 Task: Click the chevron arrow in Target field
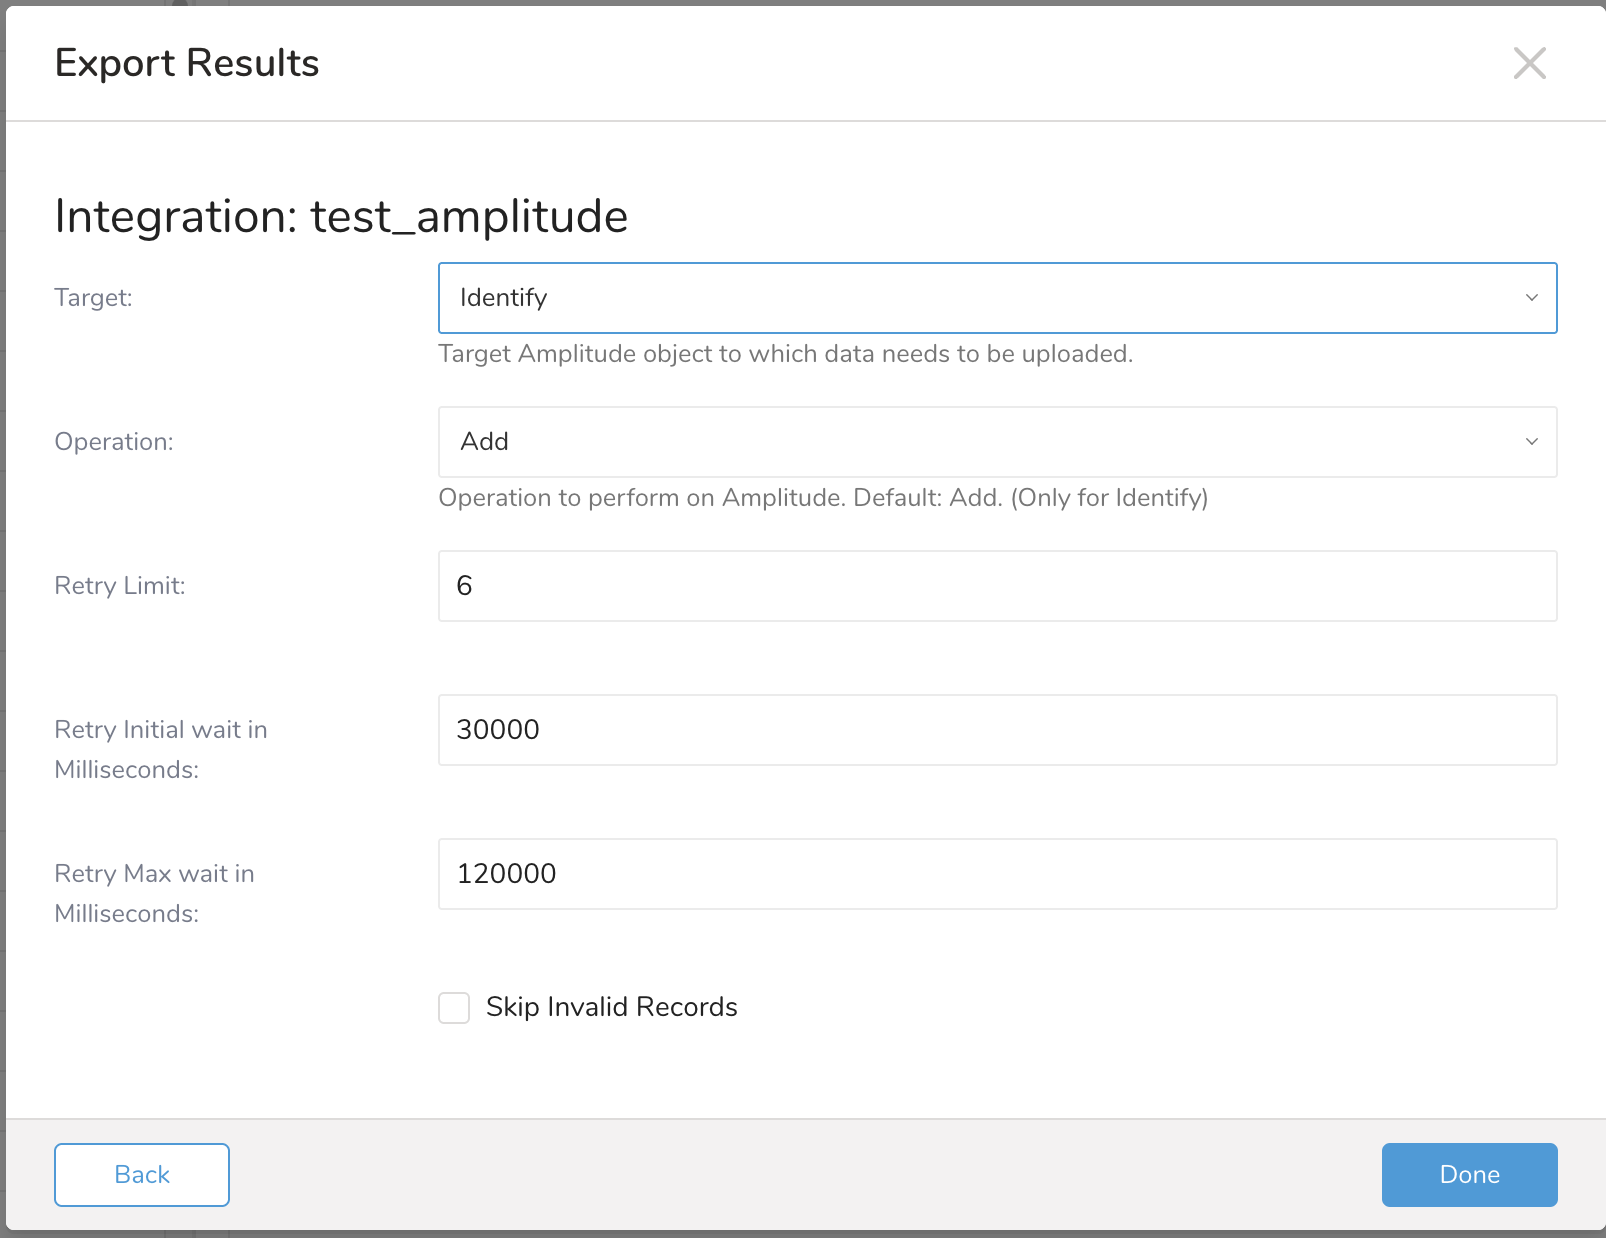tap(1531, 298)
